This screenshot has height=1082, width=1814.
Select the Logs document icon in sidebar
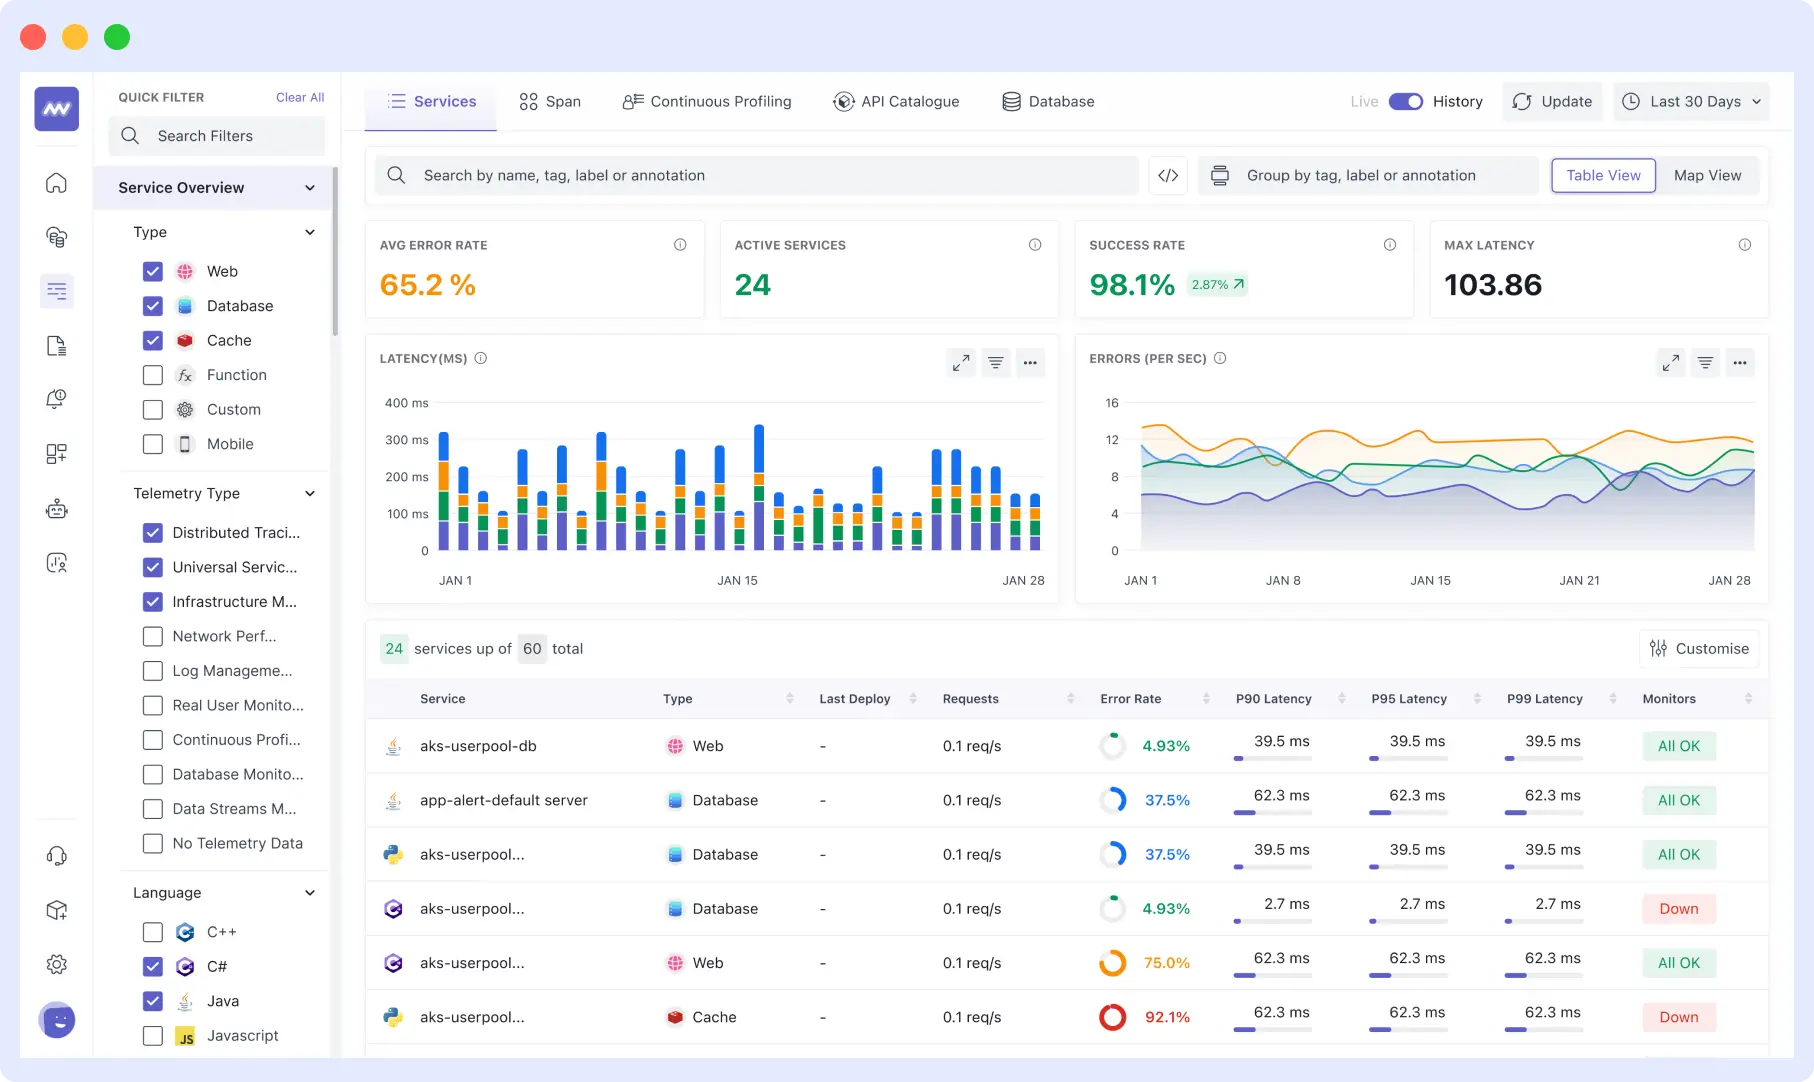coord(57,345)
